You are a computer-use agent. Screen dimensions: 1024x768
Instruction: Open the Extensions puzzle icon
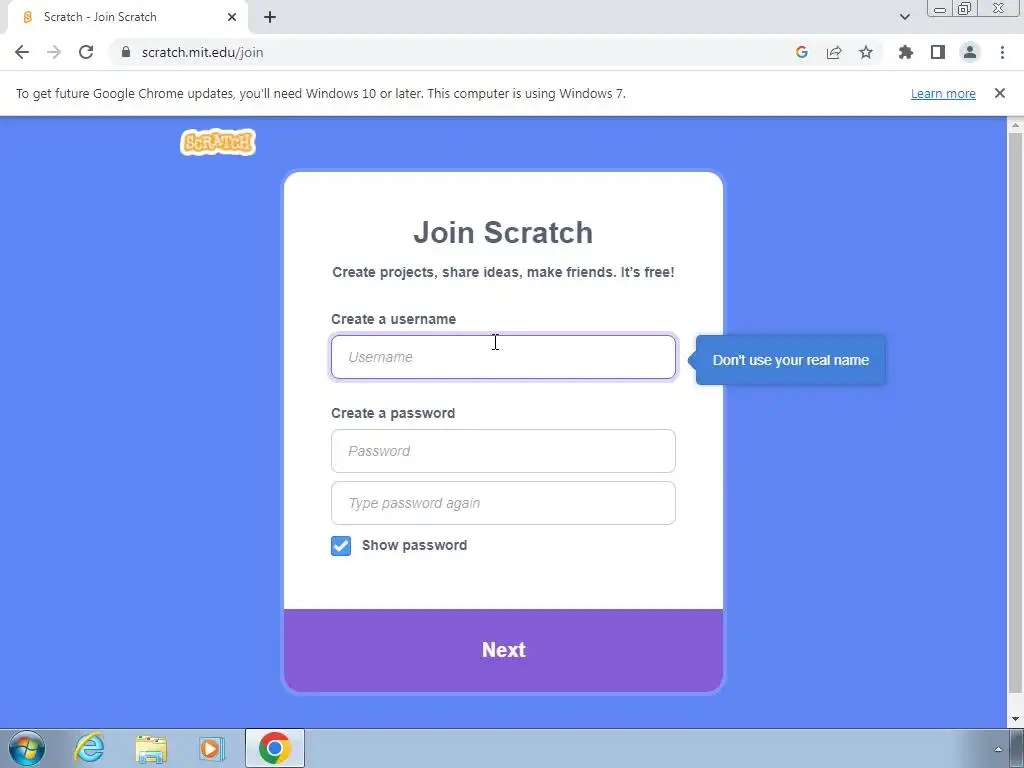point(906,52)
